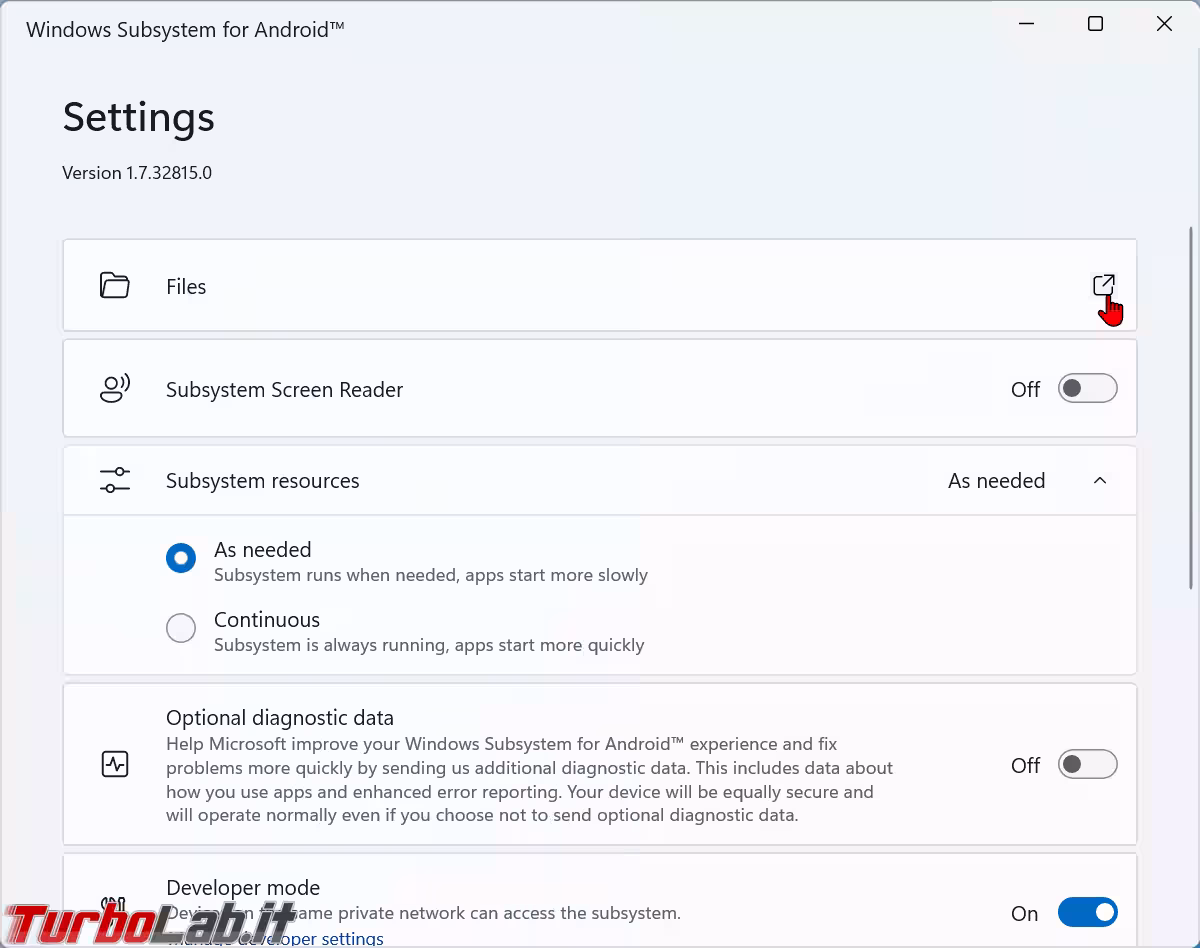
Task: Close the Windows Subsystem for Android window
Action: [1164, 24]
